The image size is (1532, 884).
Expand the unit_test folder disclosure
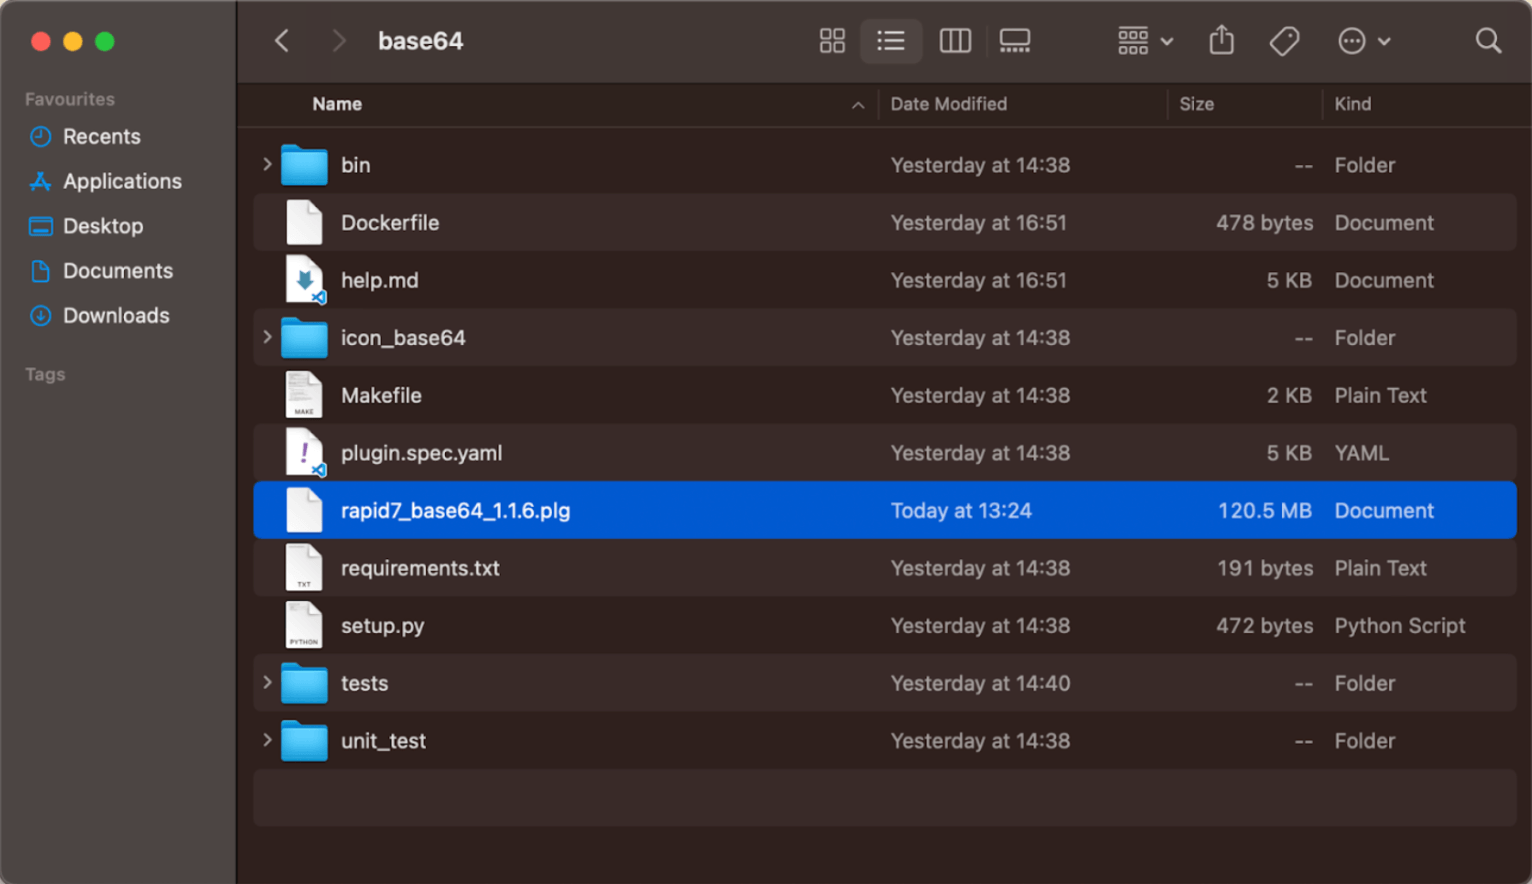(267, 740)
